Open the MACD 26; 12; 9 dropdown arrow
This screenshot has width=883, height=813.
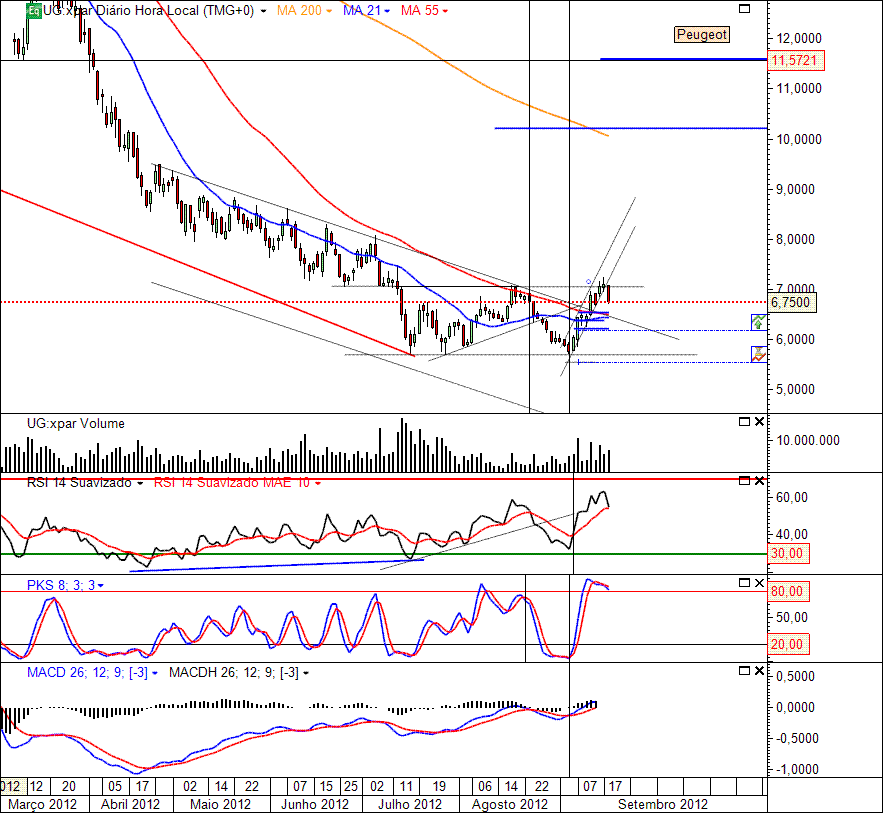tap(154, 673)
